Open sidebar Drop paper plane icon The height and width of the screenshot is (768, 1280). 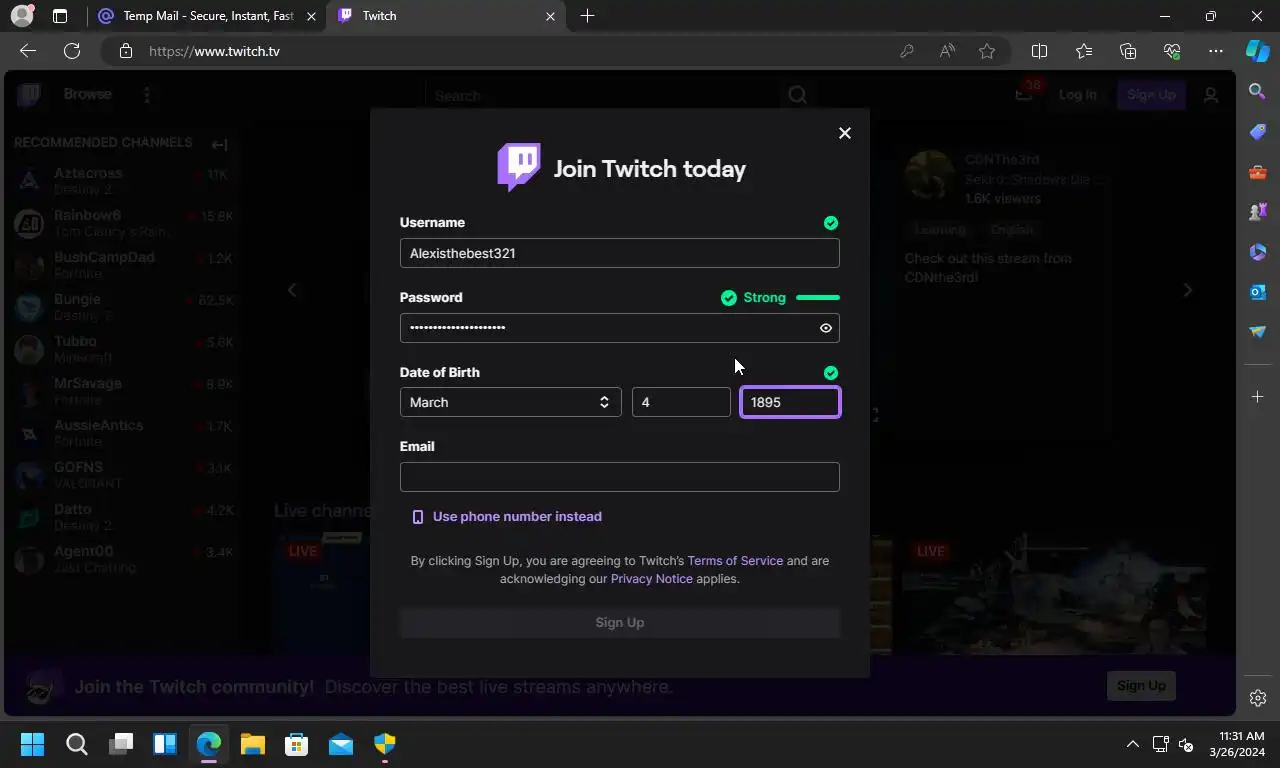[1258, 332]
